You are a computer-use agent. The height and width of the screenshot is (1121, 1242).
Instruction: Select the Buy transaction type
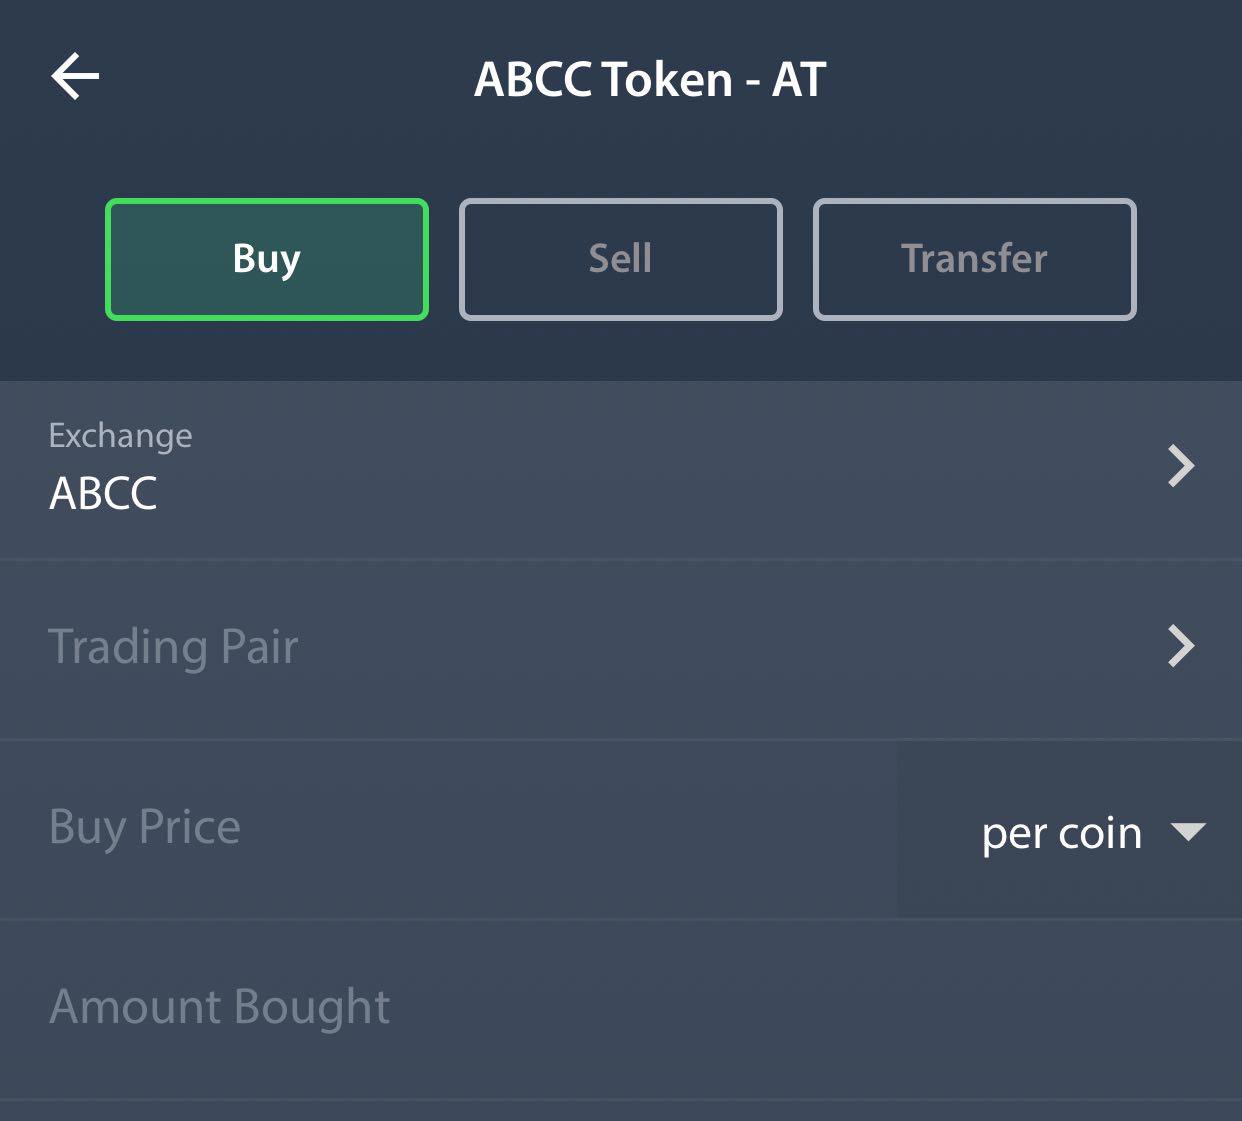267,259
